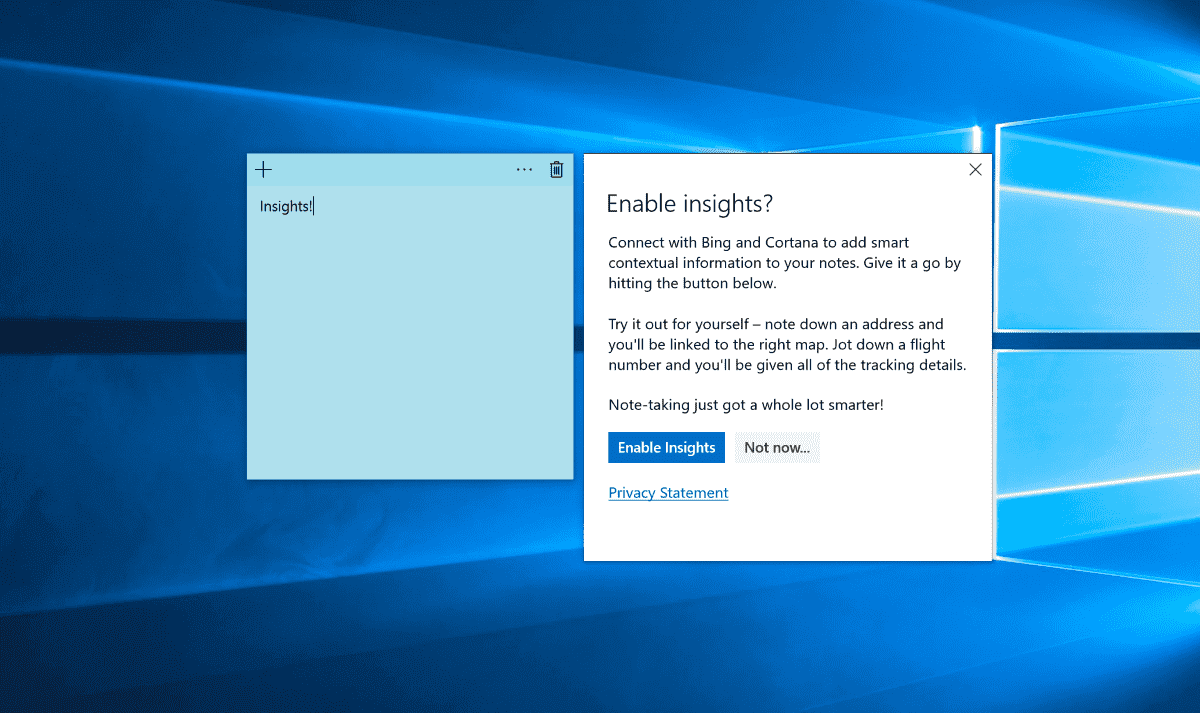This screenshot has width=1200, height=713.
Task: Click the "Enable insights?" heading
Action: point(690,204)
